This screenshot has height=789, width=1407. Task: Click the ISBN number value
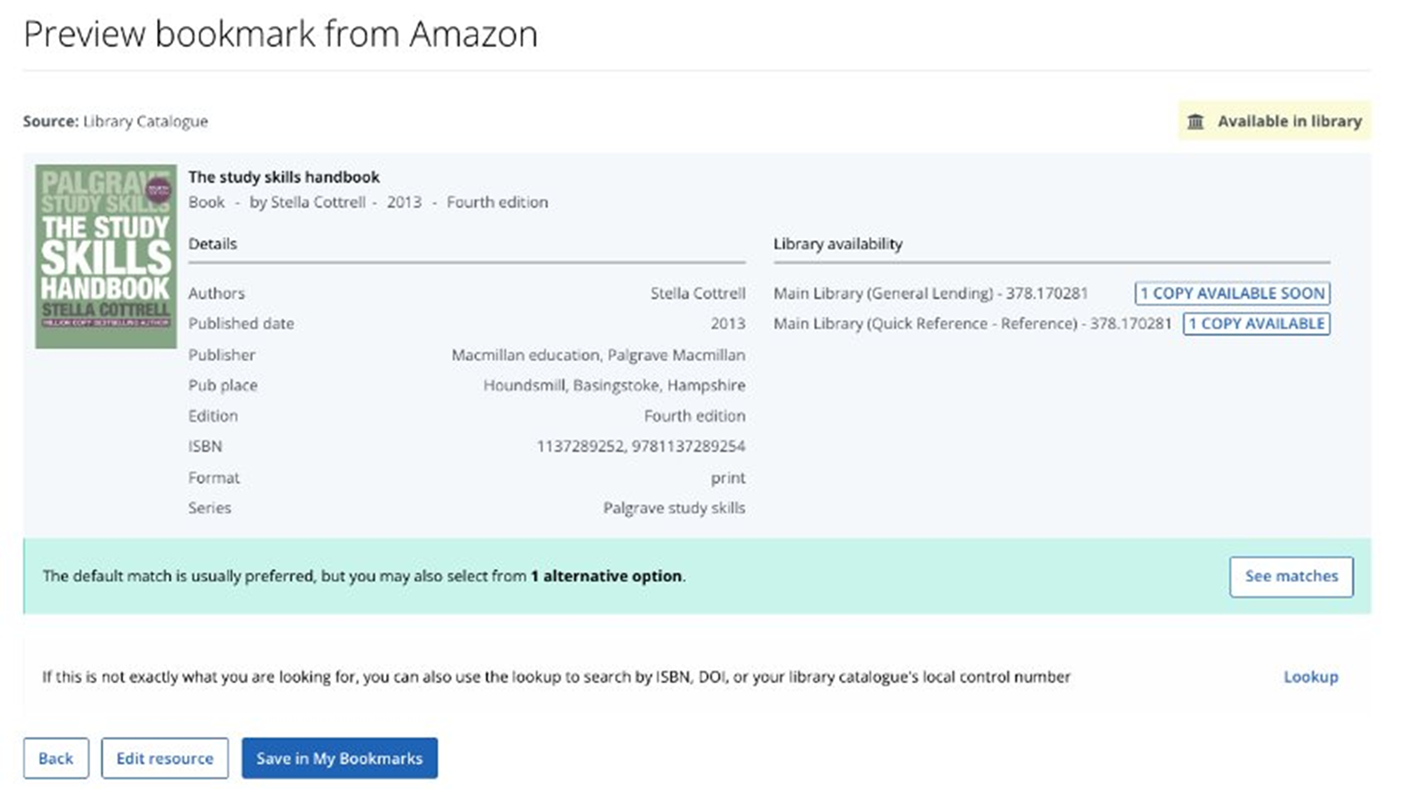click(640, 447)
